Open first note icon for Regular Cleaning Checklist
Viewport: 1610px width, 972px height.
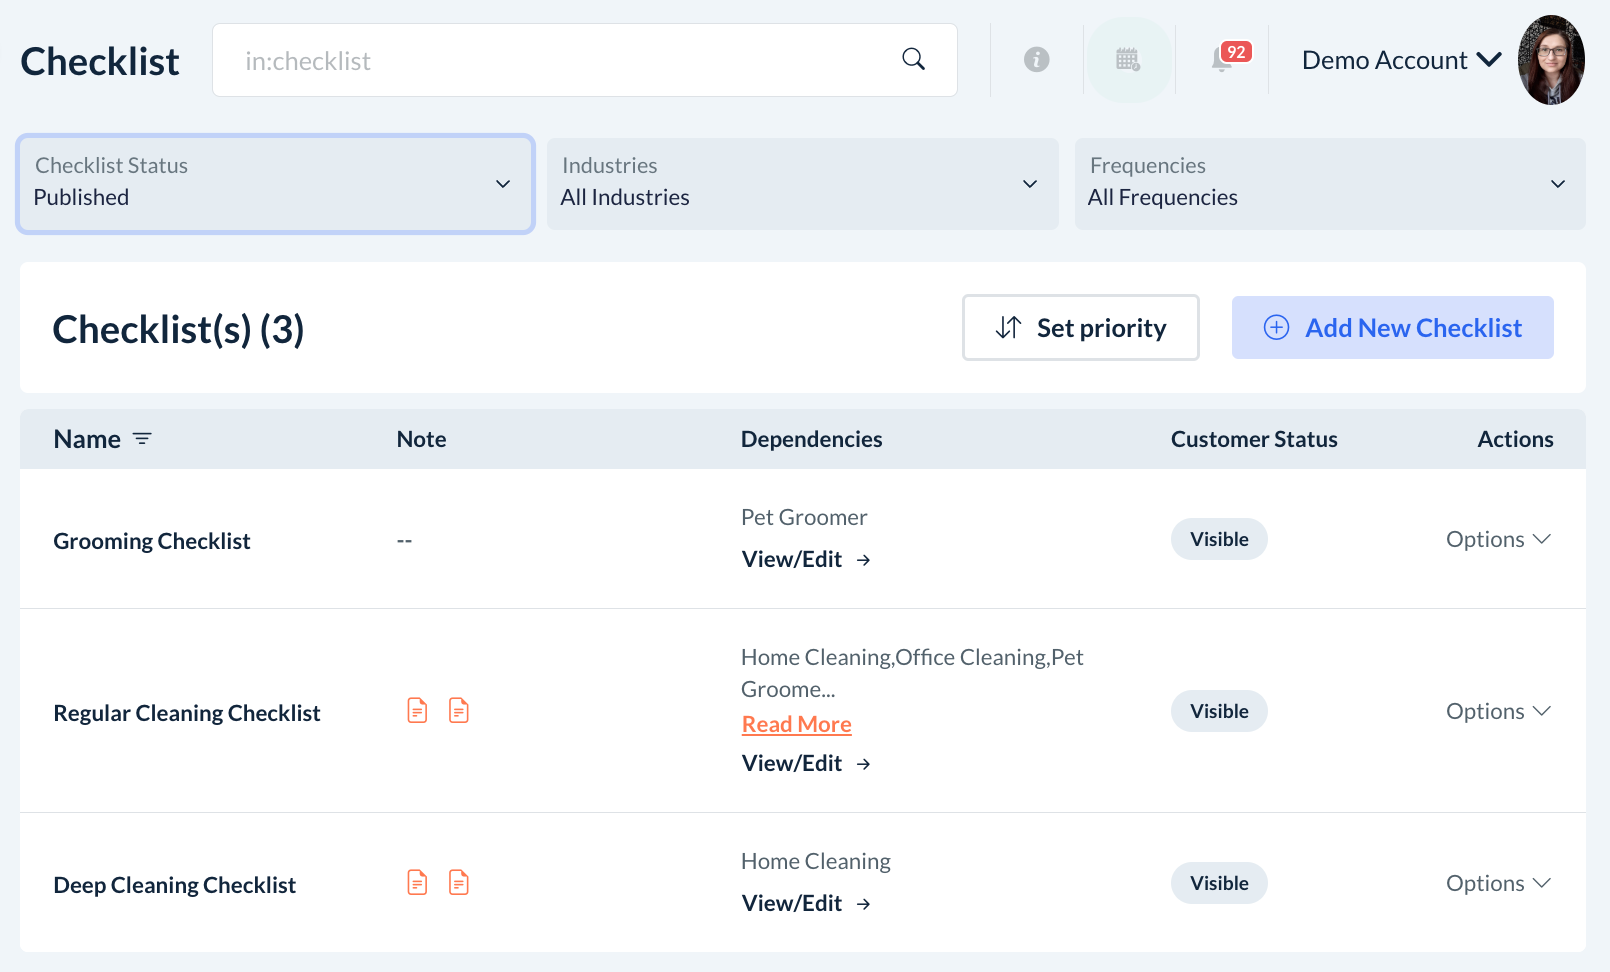tap(417, 711)
